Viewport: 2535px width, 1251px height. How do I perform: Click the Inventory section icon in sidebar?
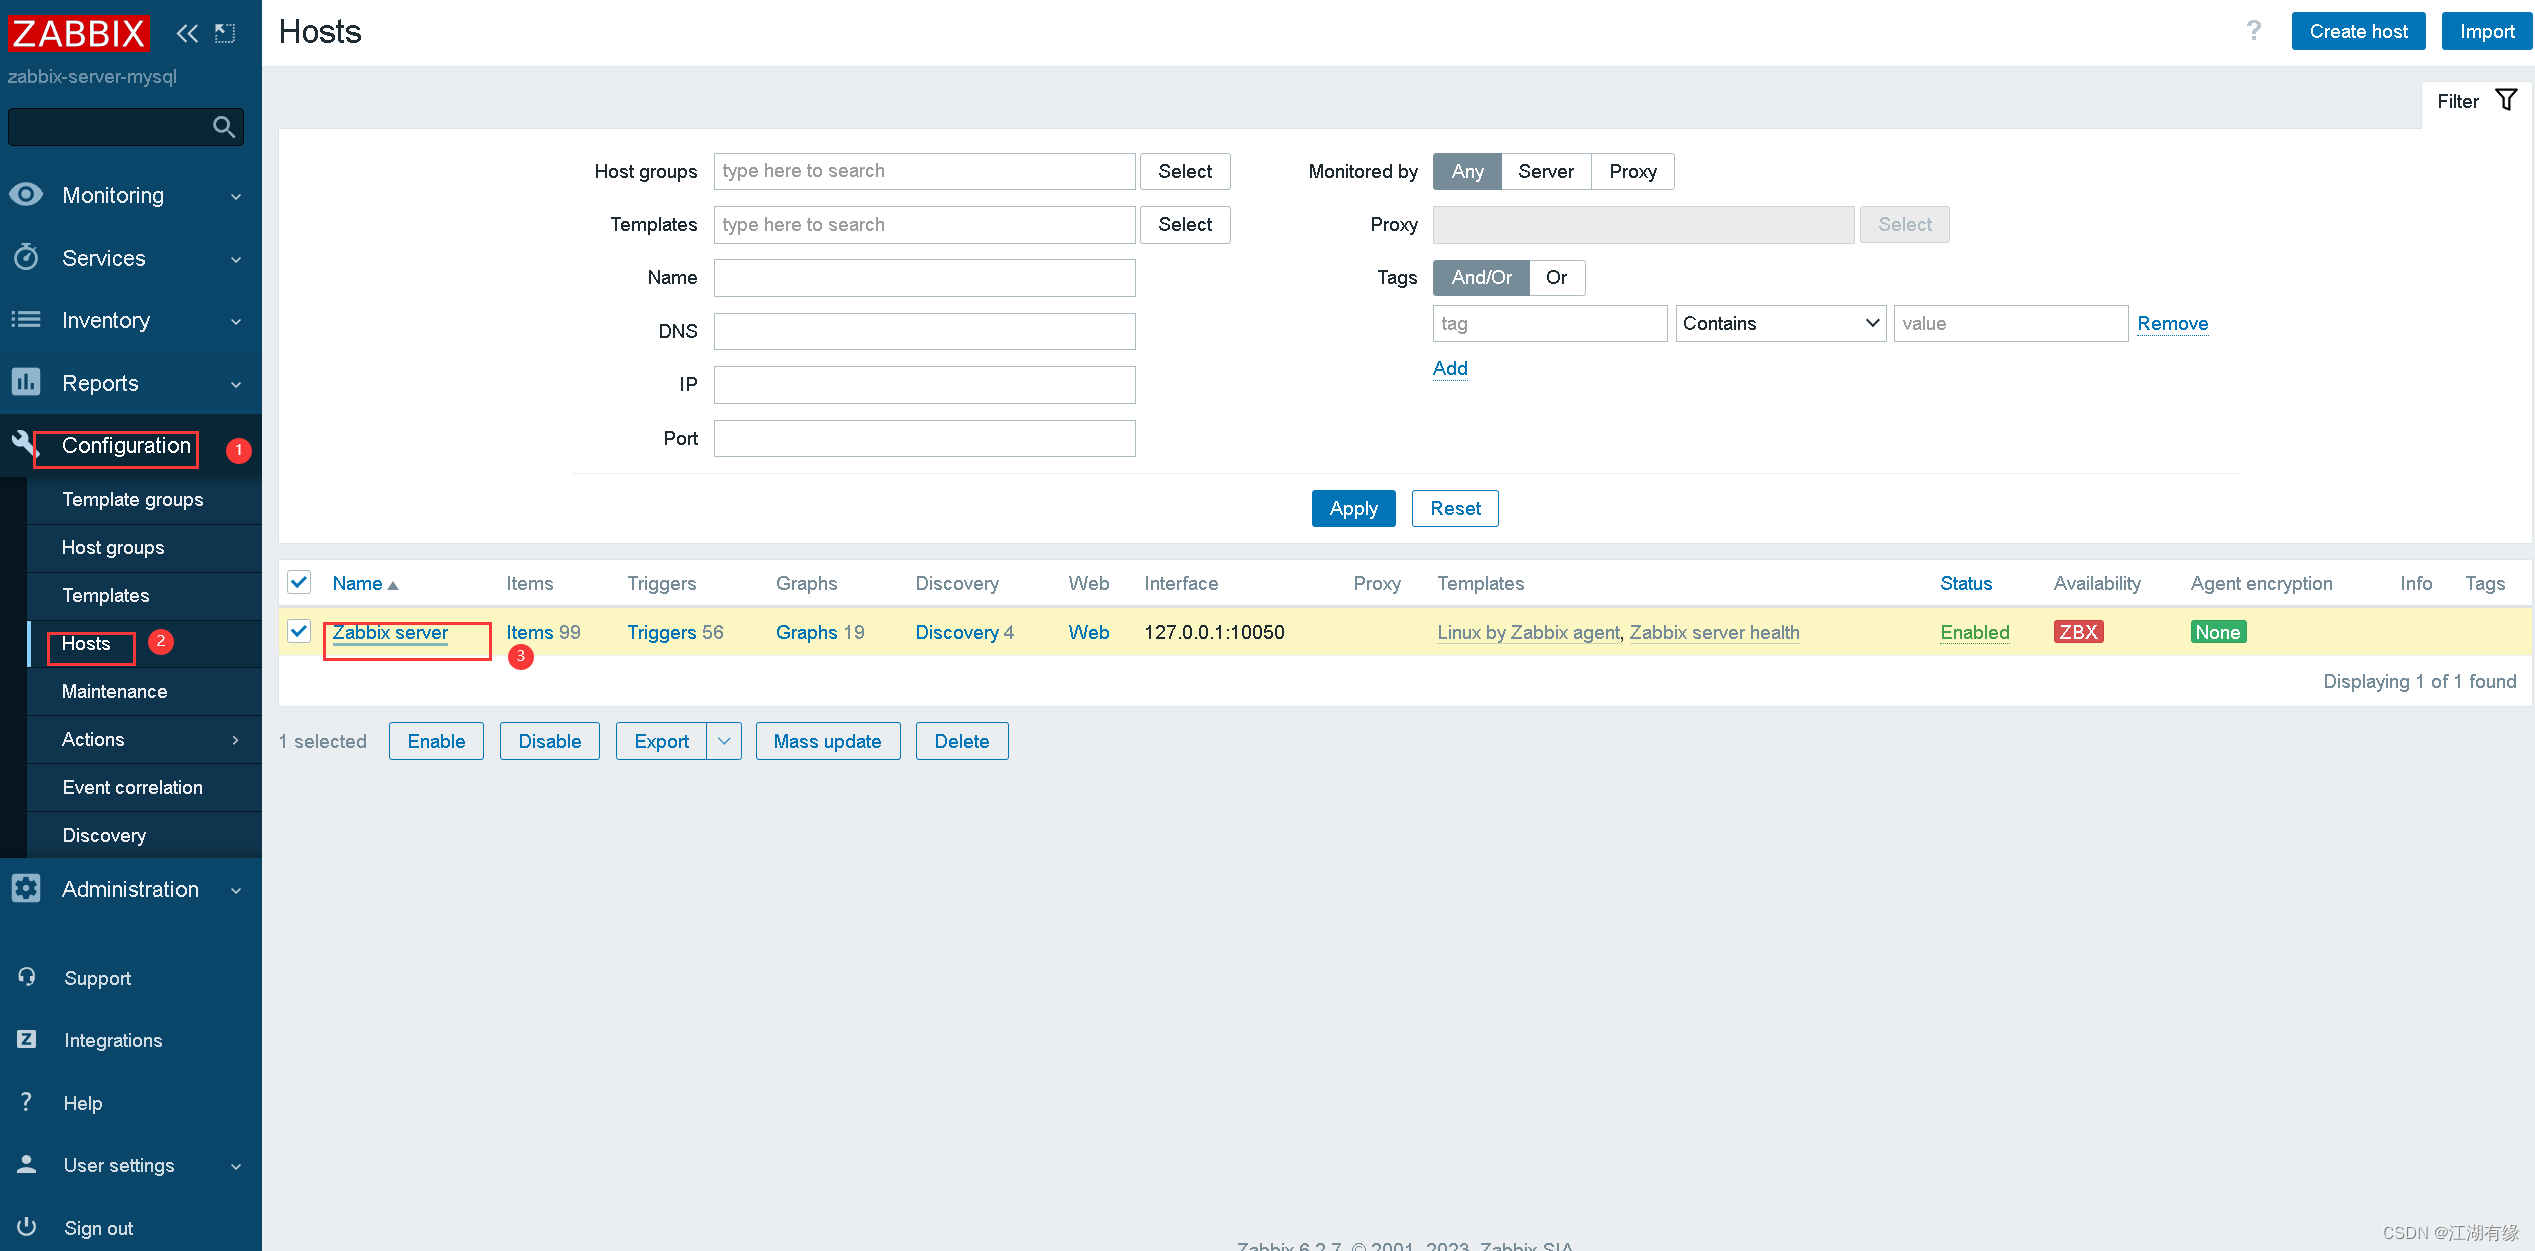click(x=27, y=320)
